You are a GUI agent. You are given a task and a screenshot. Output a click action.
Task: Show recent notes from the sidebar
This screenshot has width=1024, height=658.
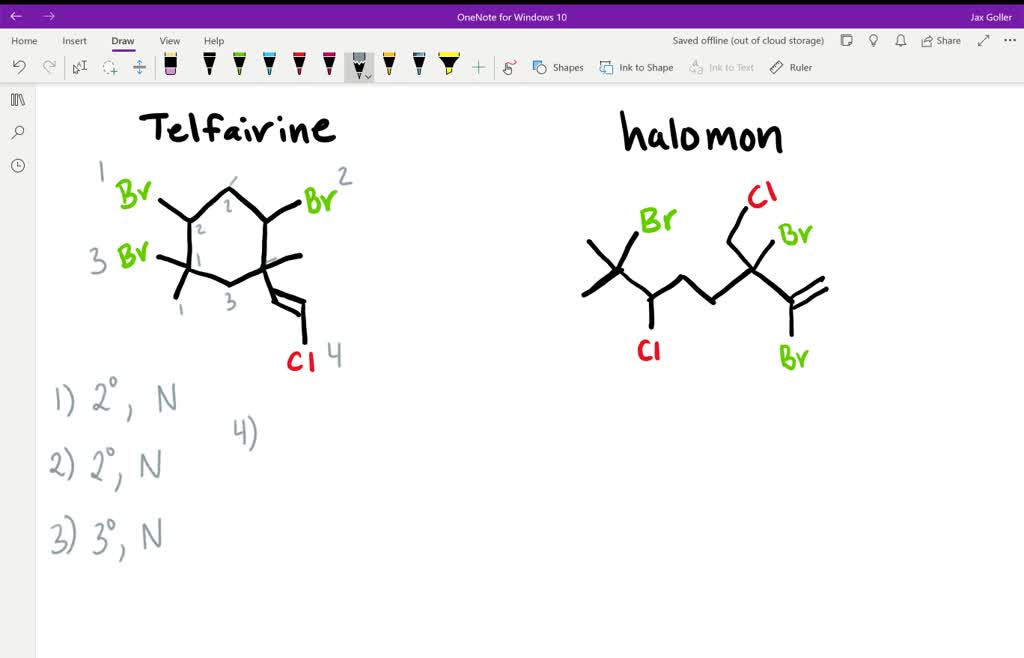17,166
